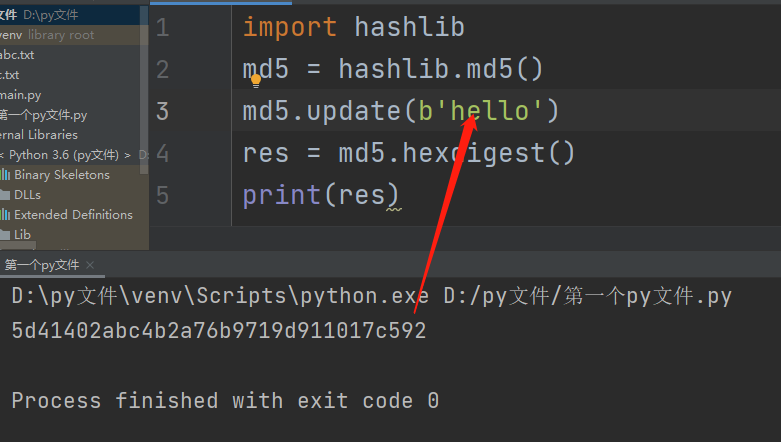Click line number 4 in the gutter
781x442 pixels.
tap(162, 153)
